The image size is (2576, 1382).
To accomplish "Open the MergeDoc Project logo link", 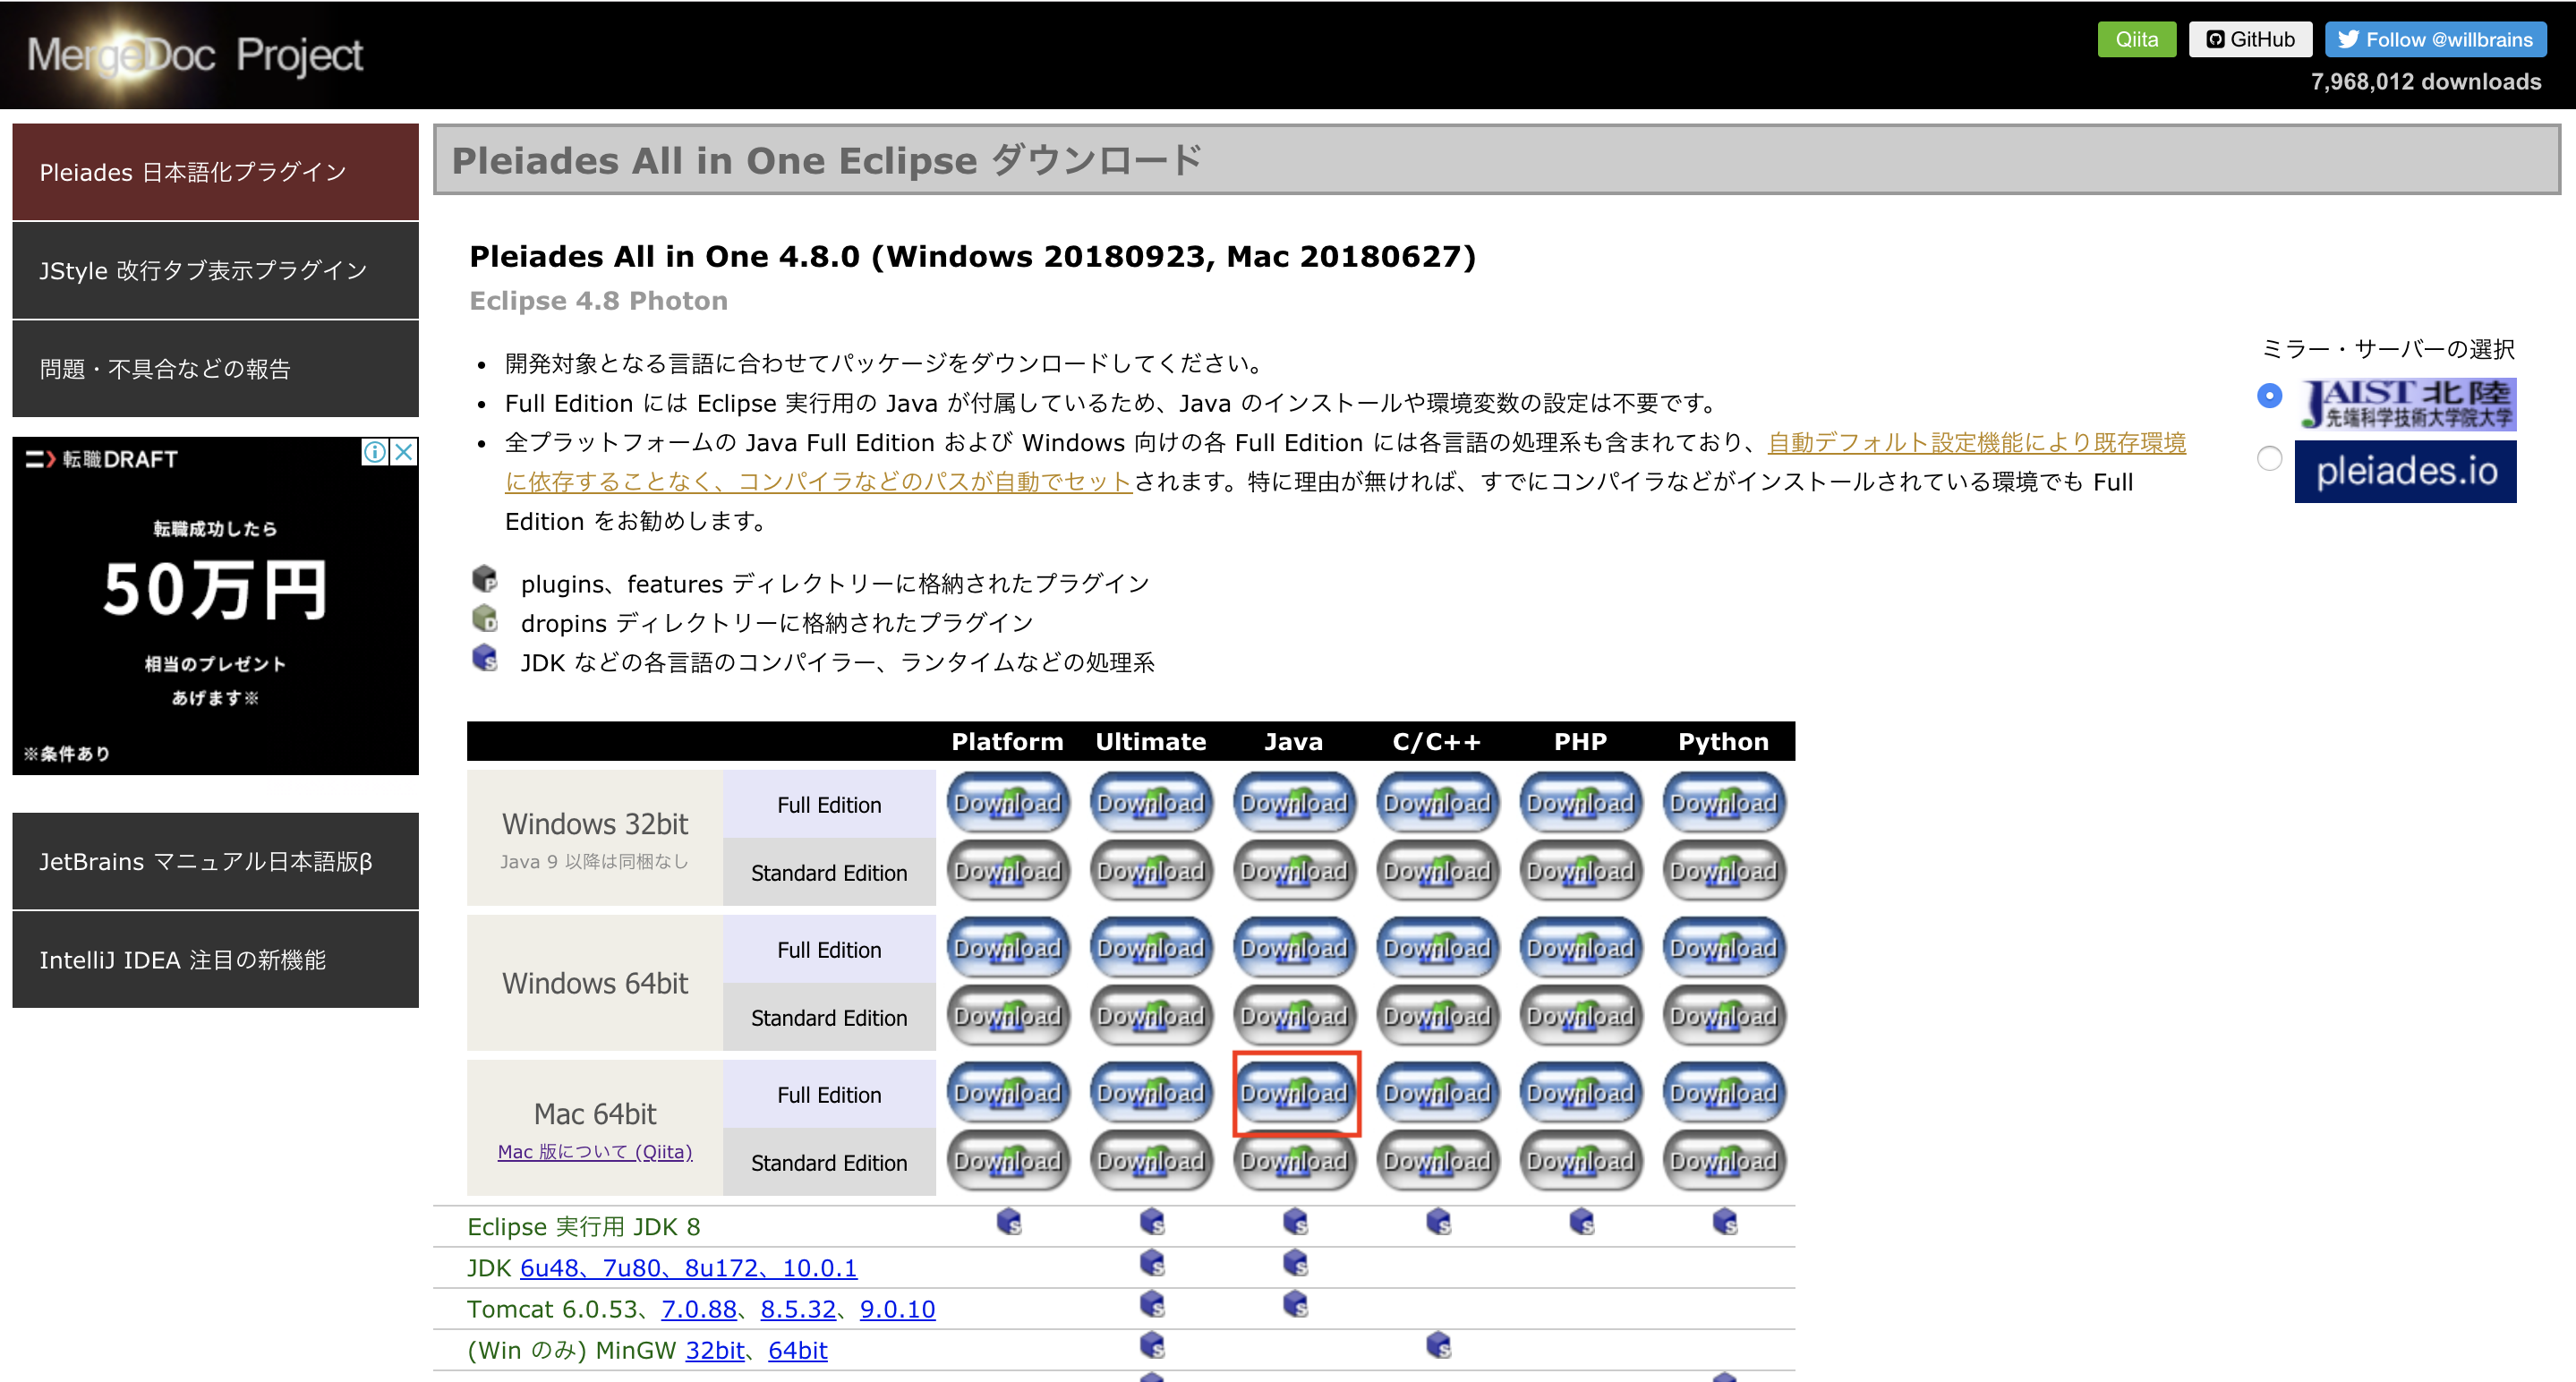I will (195, 54).
